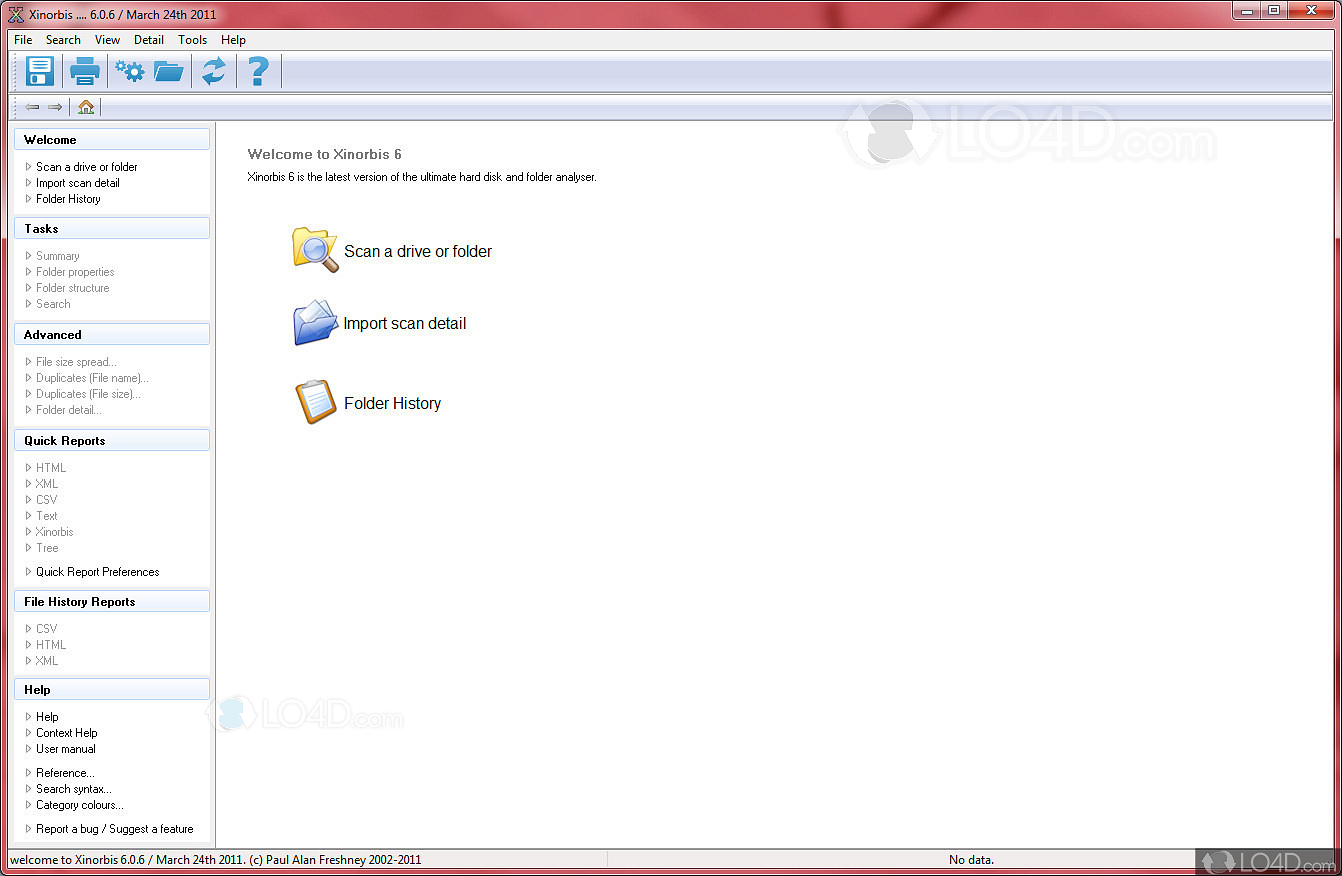Click Duplicates (File size)... option
The height and width of the screenshot is (876, 1342).
point(88,394)
